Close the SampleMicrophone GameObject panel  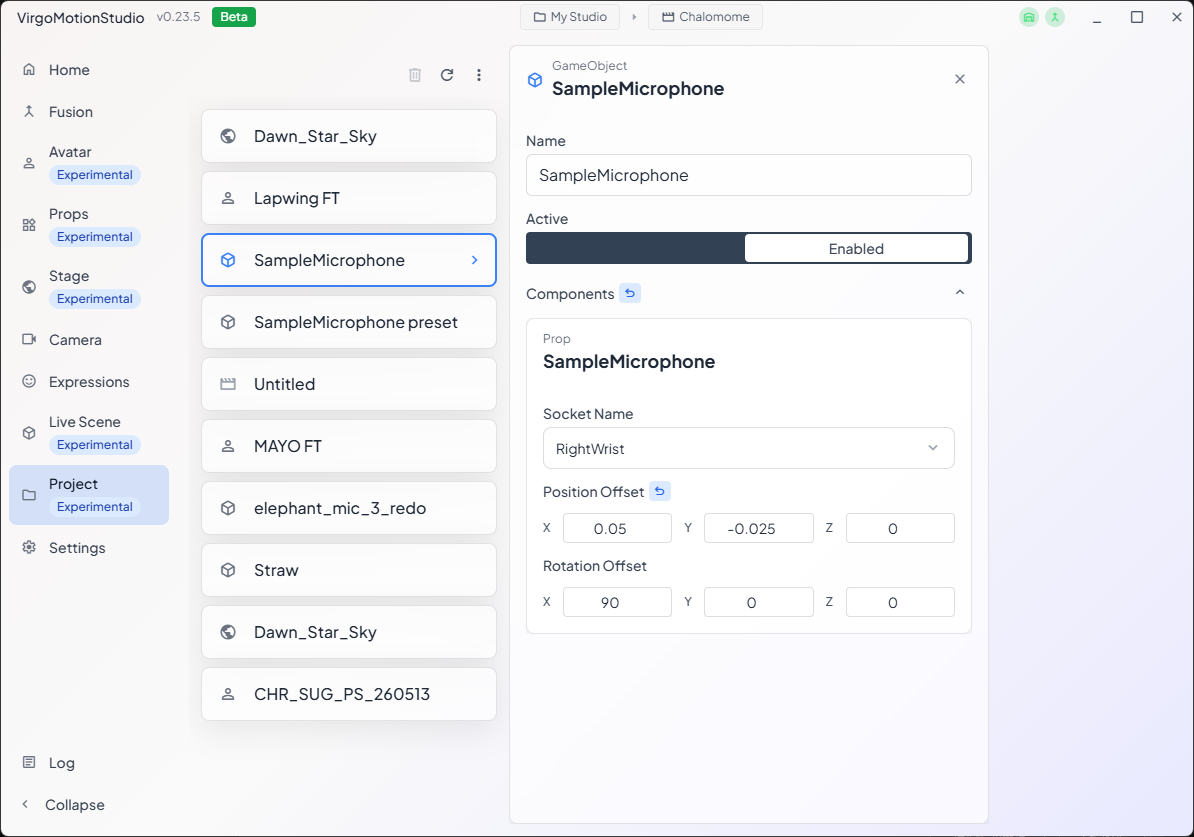959,79
